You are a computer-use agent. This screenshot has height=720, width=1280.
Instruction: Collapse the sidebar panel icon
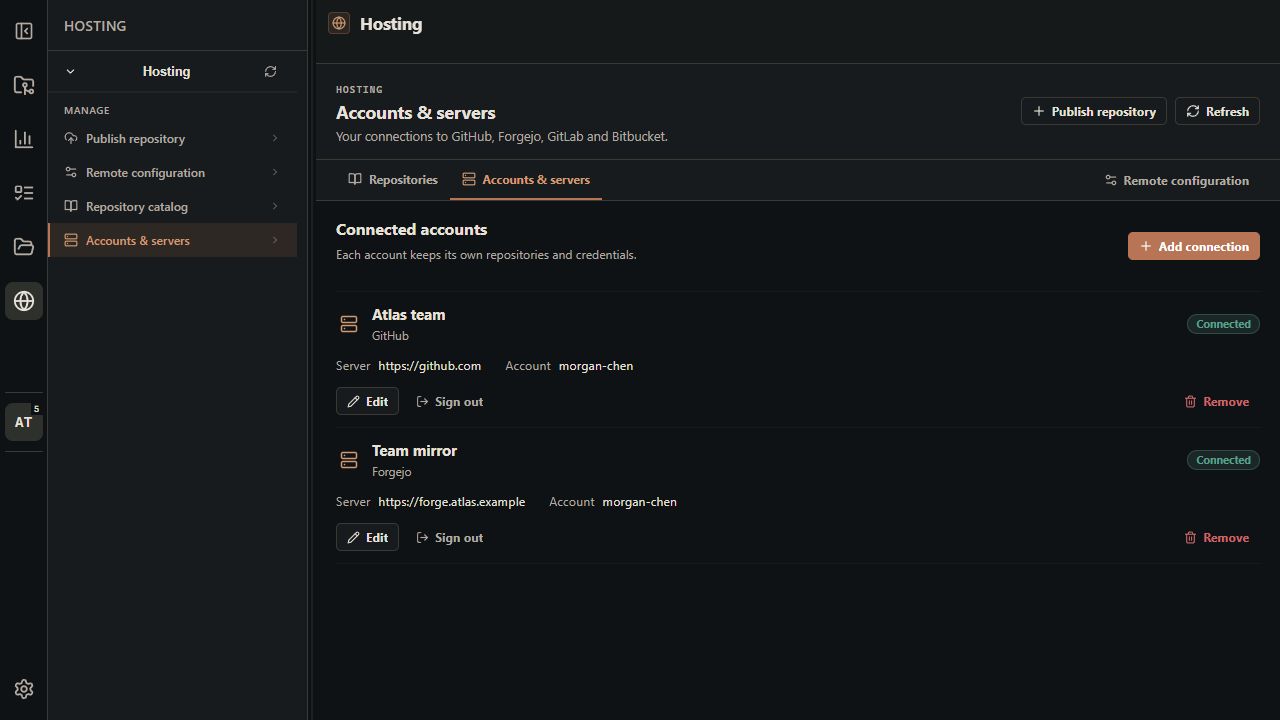pos(24,31)
